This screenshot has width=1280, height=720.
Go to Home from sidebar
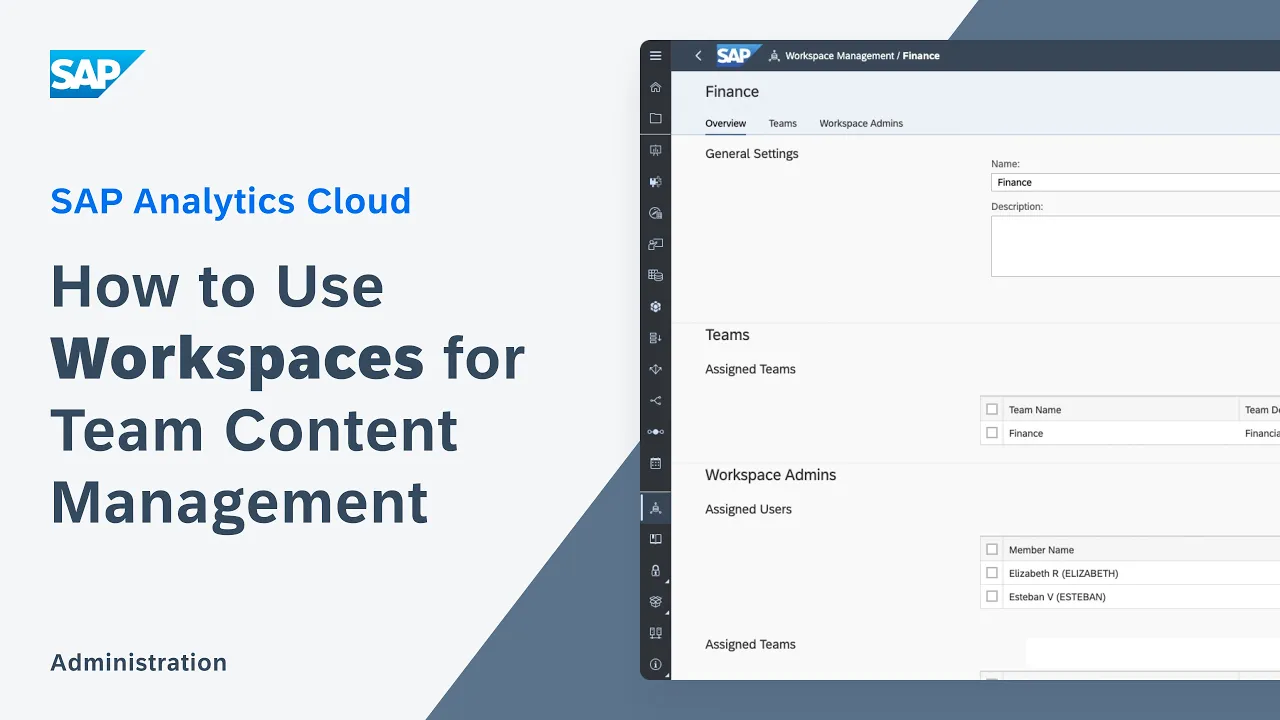(656, 87)
